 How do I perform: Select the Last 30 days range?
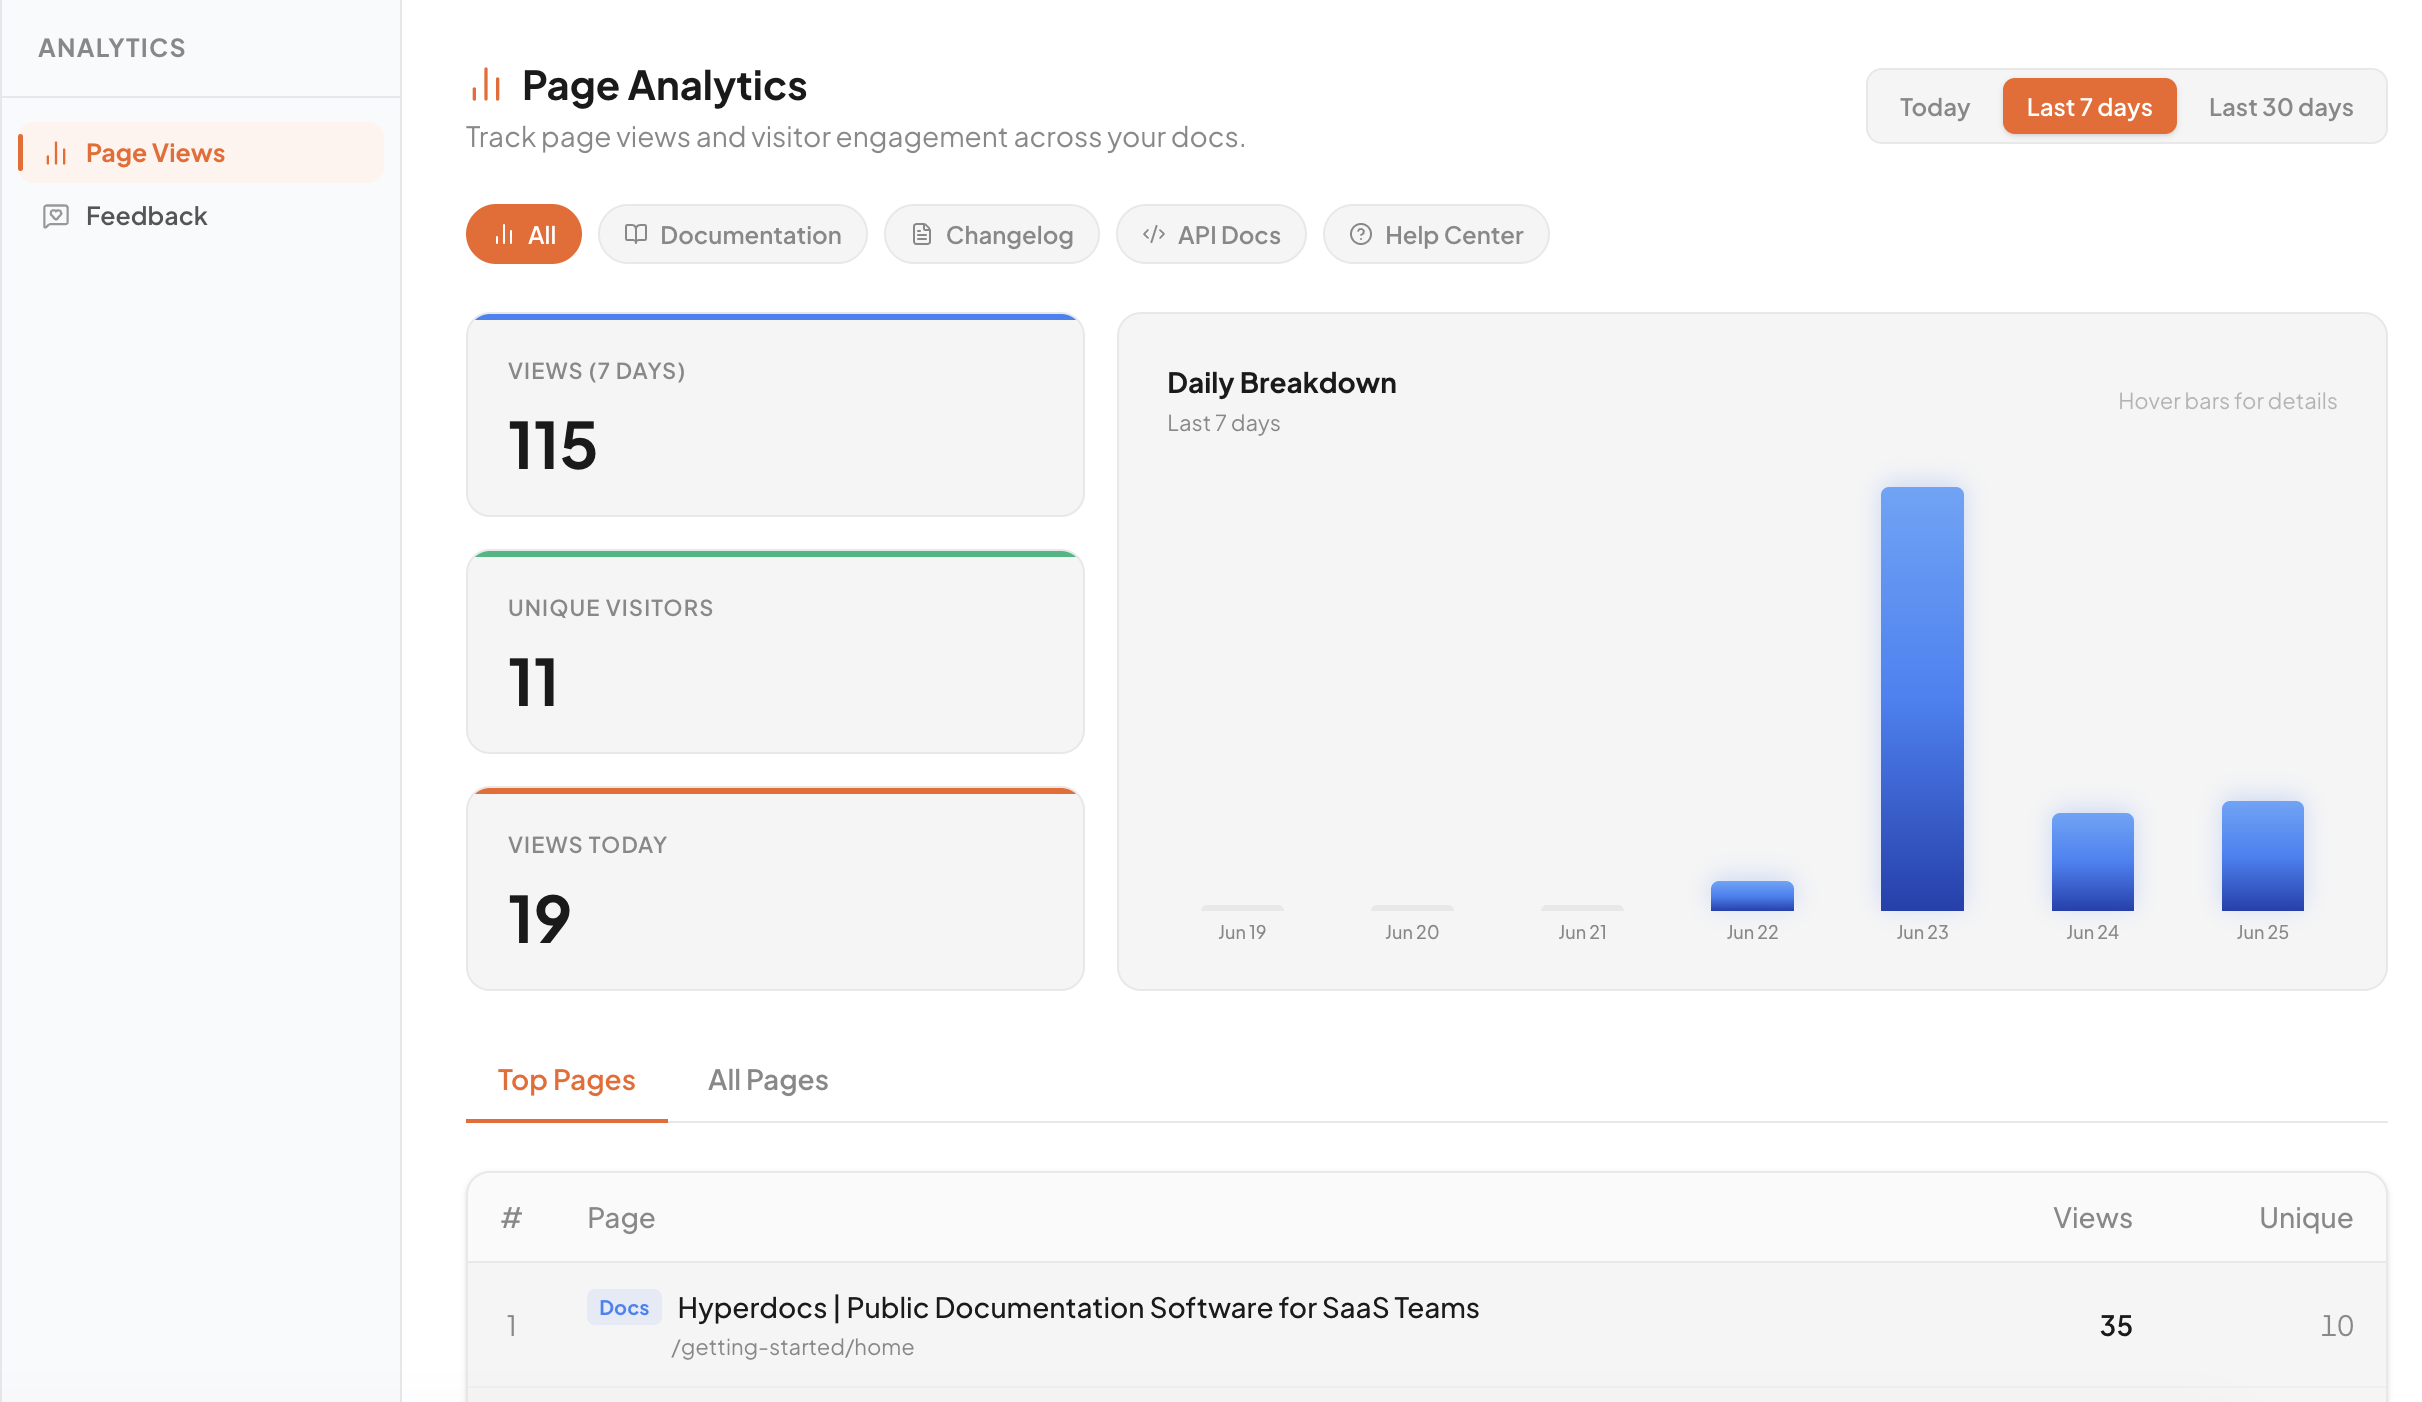pos(2280,107)
